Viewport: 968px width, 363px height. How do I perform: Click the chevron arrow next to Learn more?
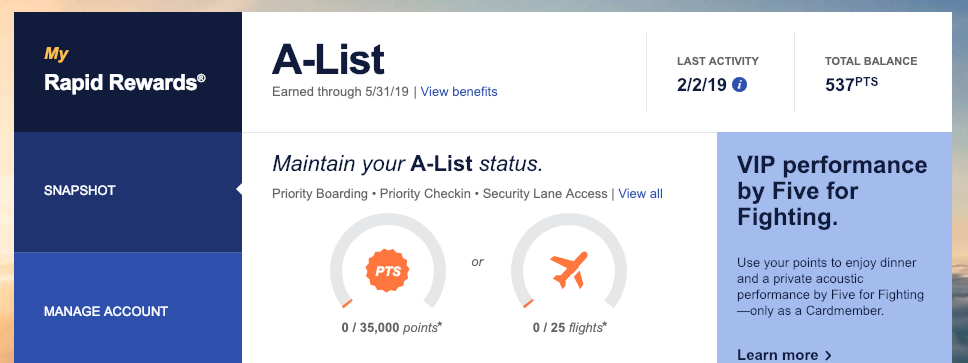(828, 356)
